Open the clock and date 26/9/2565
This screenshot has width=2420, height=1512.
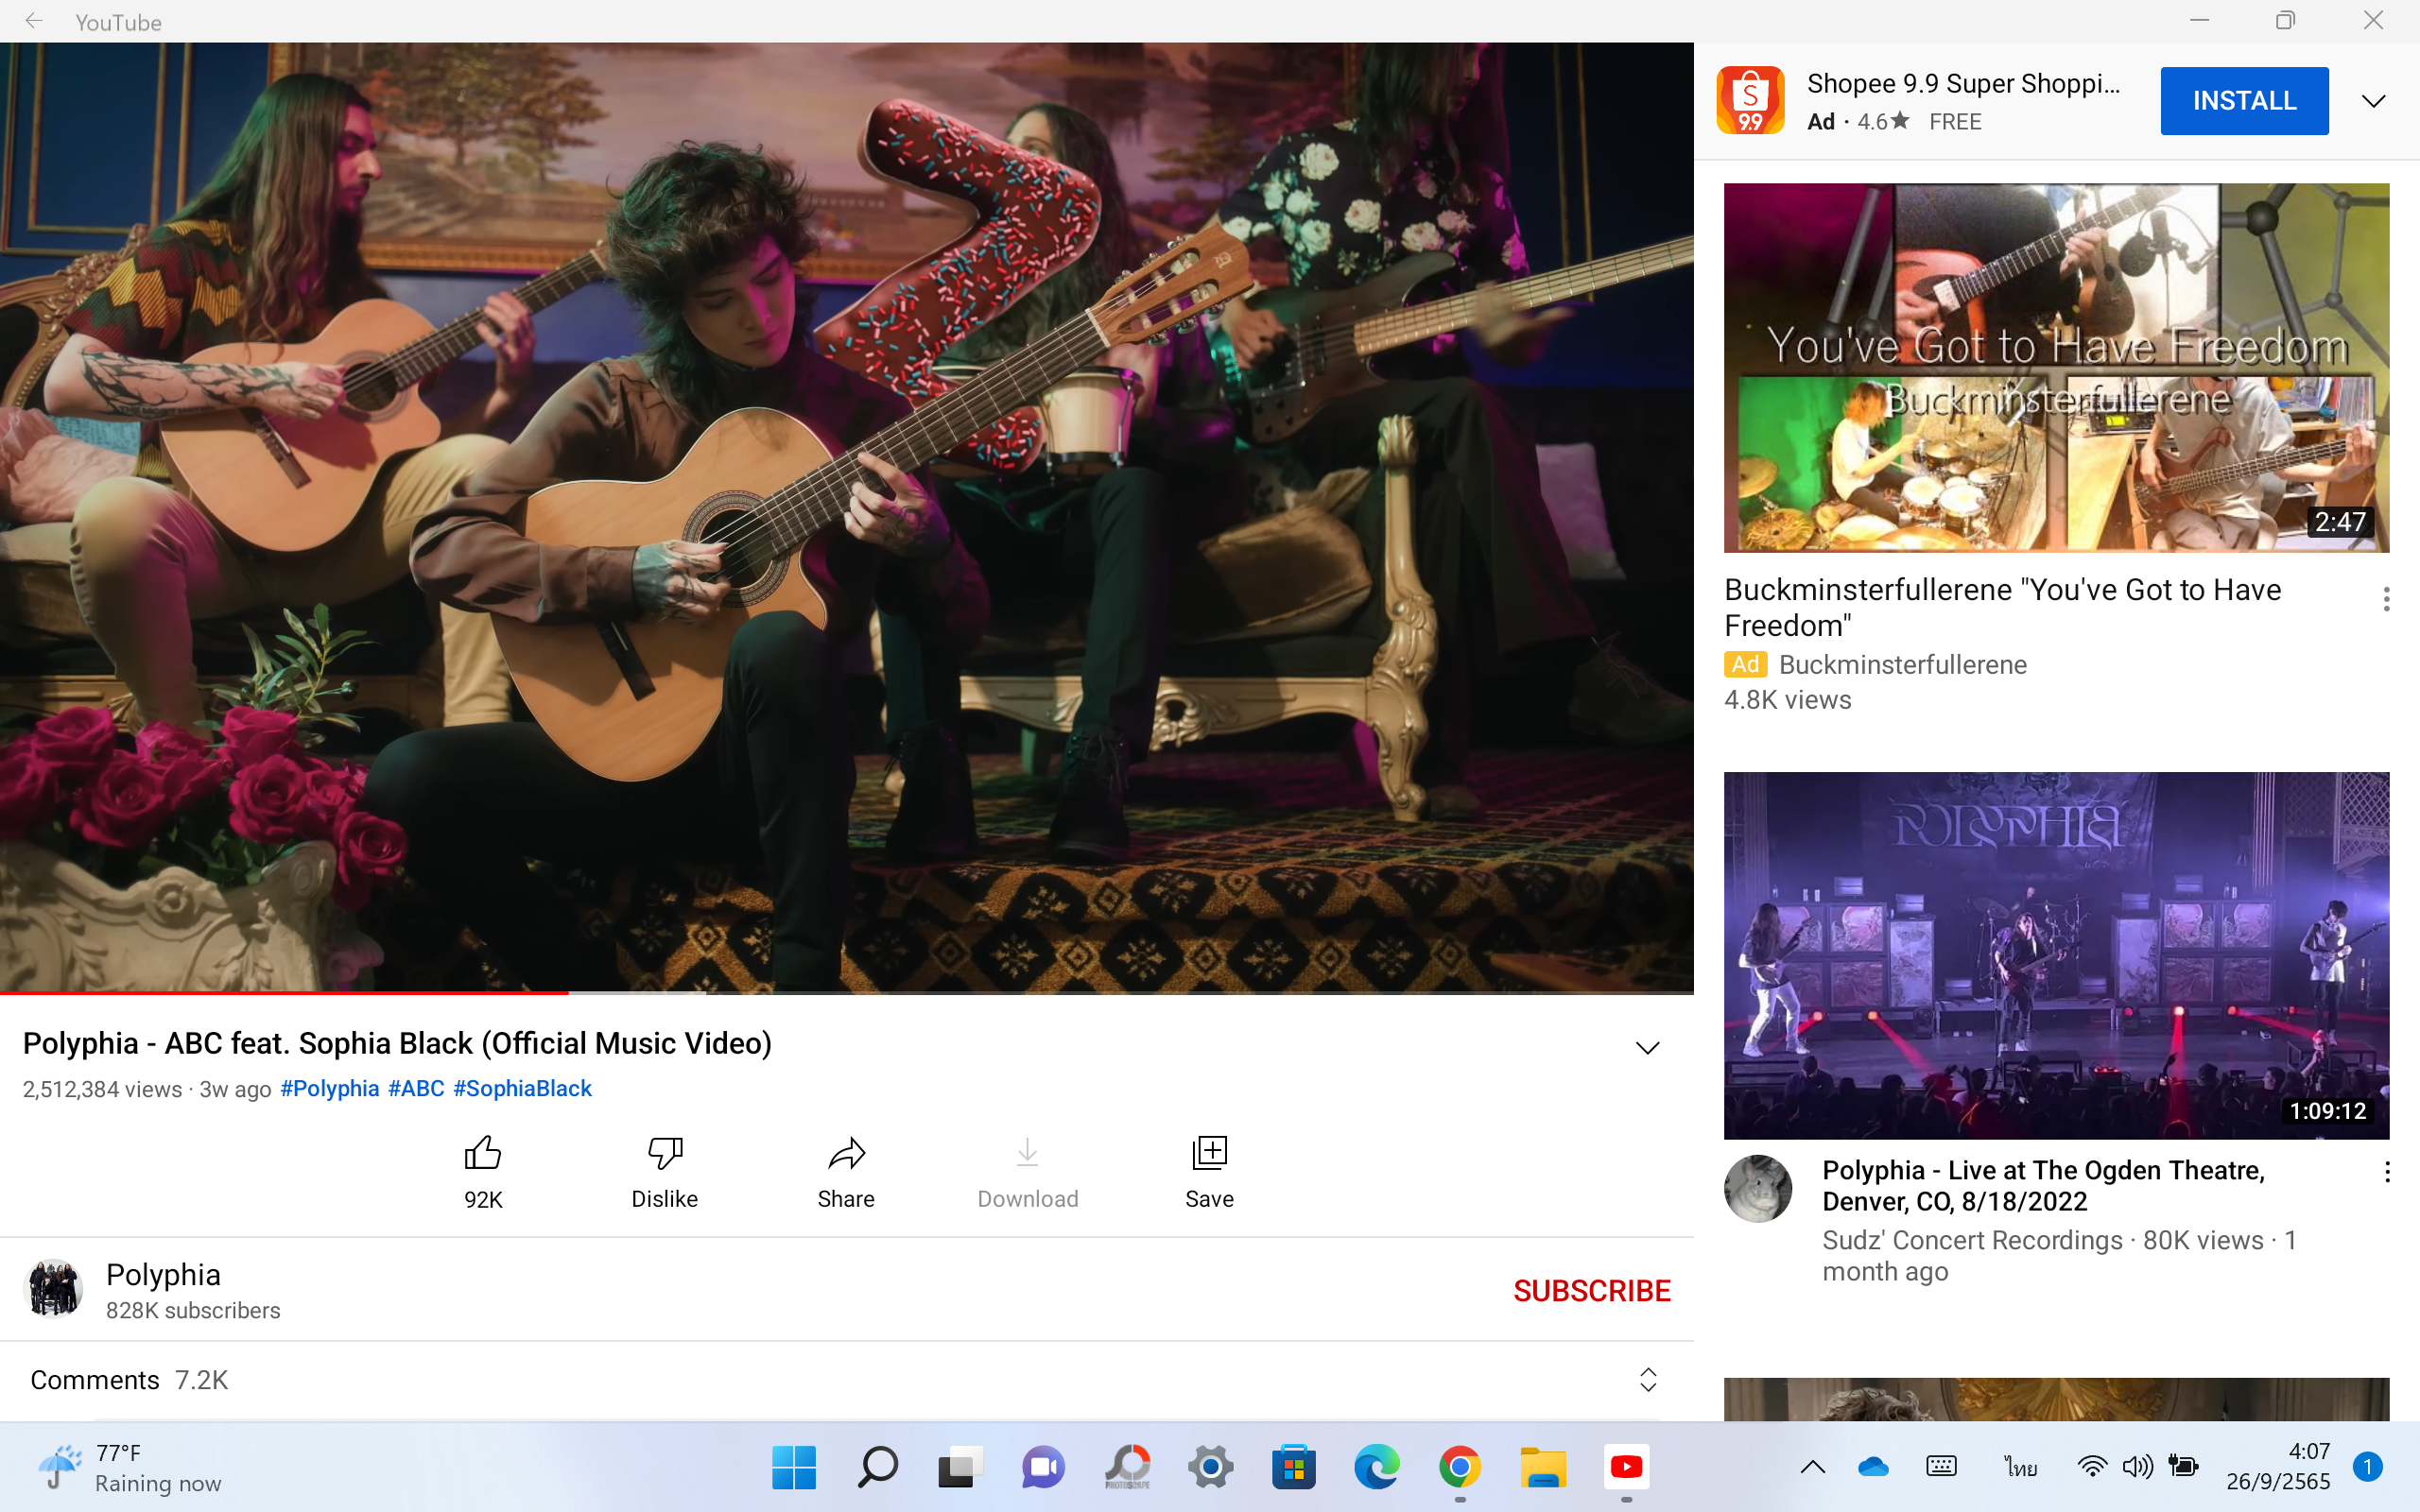2278,1467
